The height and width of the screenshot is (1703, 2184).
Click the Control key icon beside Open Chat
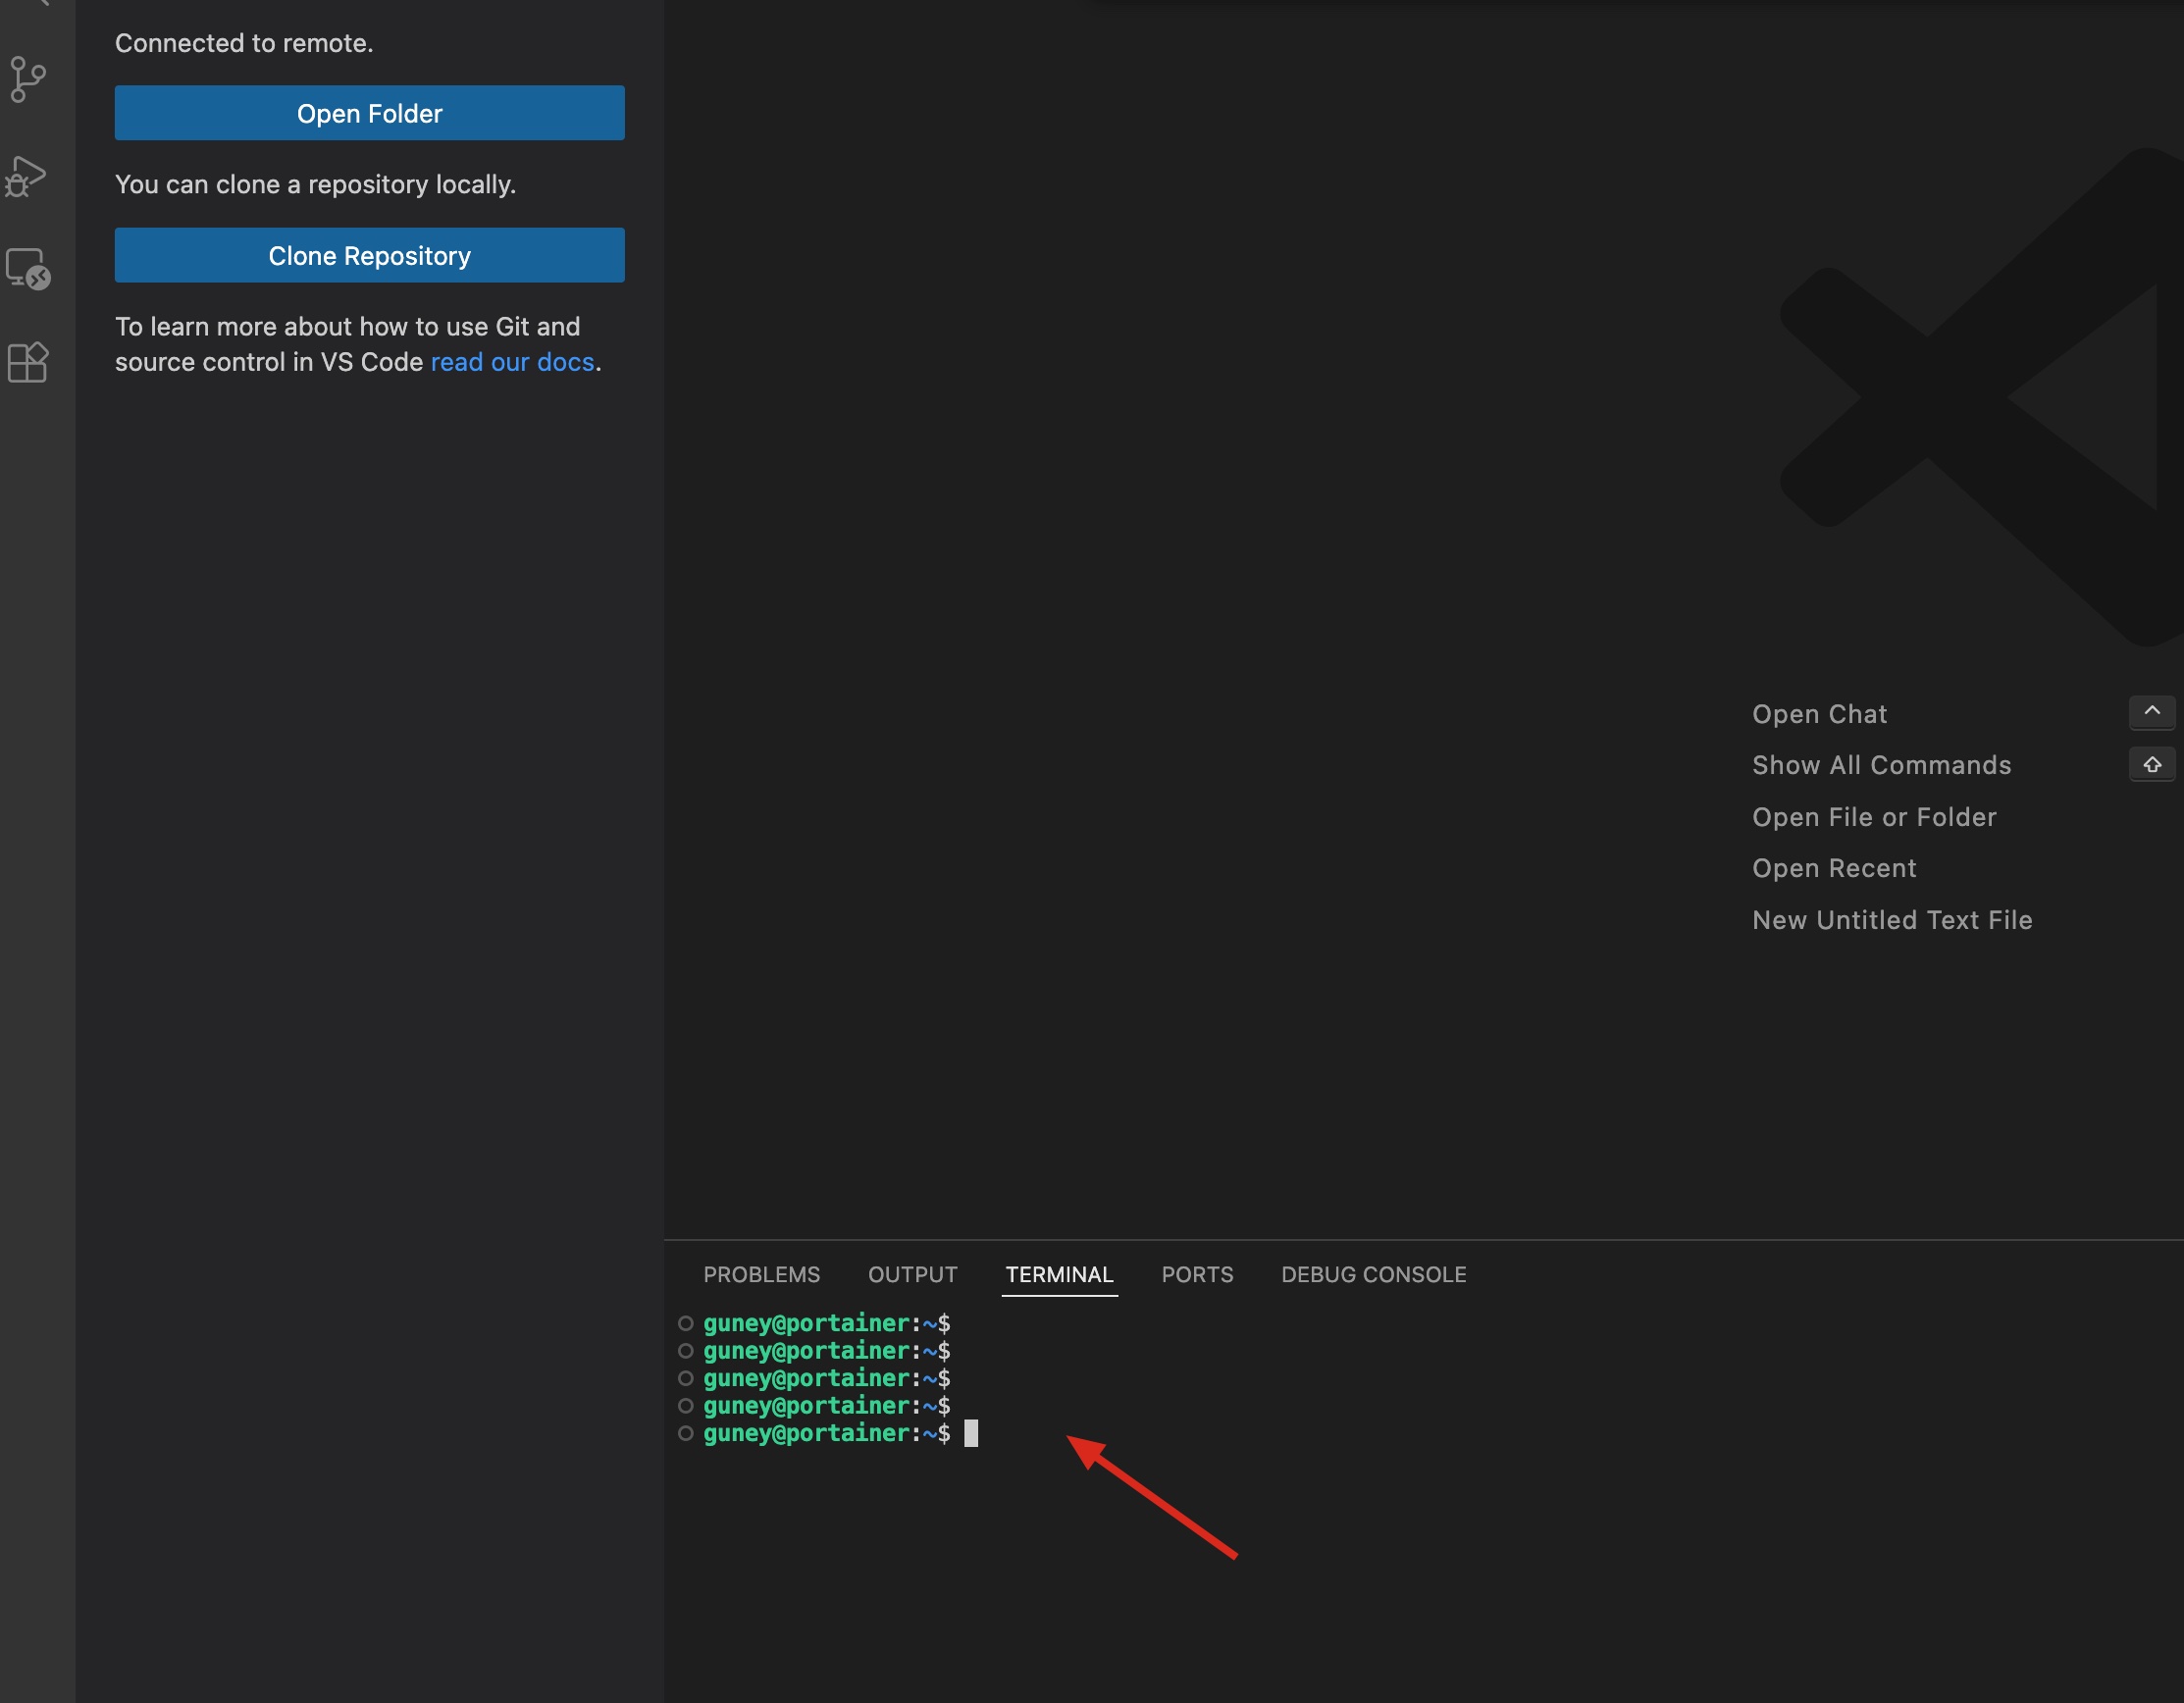click(2152, 712)
